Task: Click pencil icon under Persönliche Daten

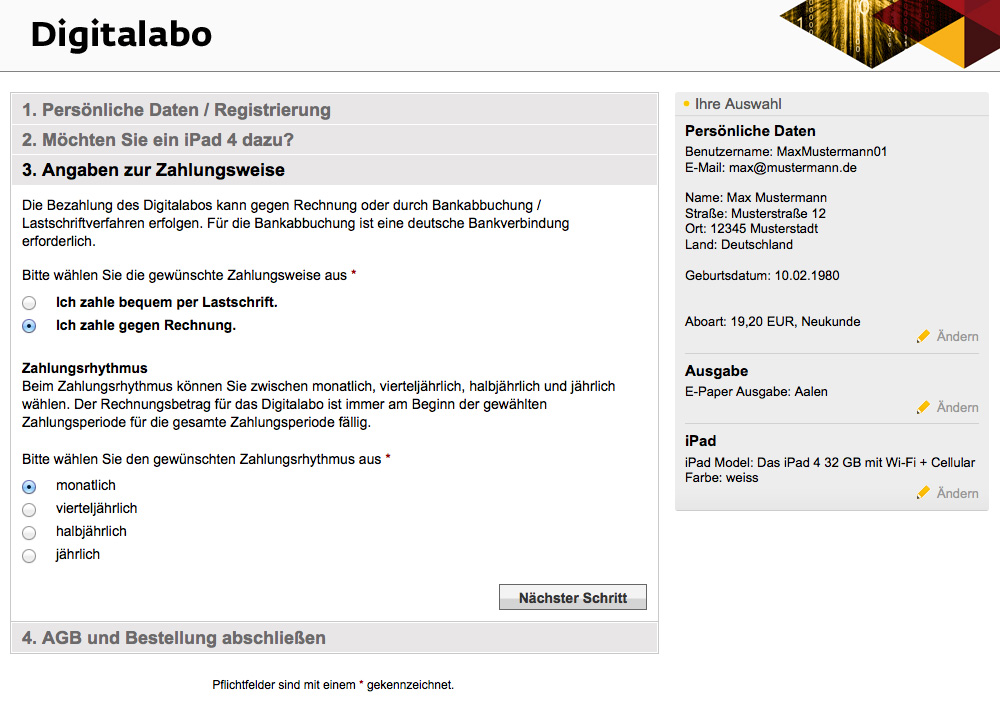Action: pyautogui.click(x=923, y=337)
